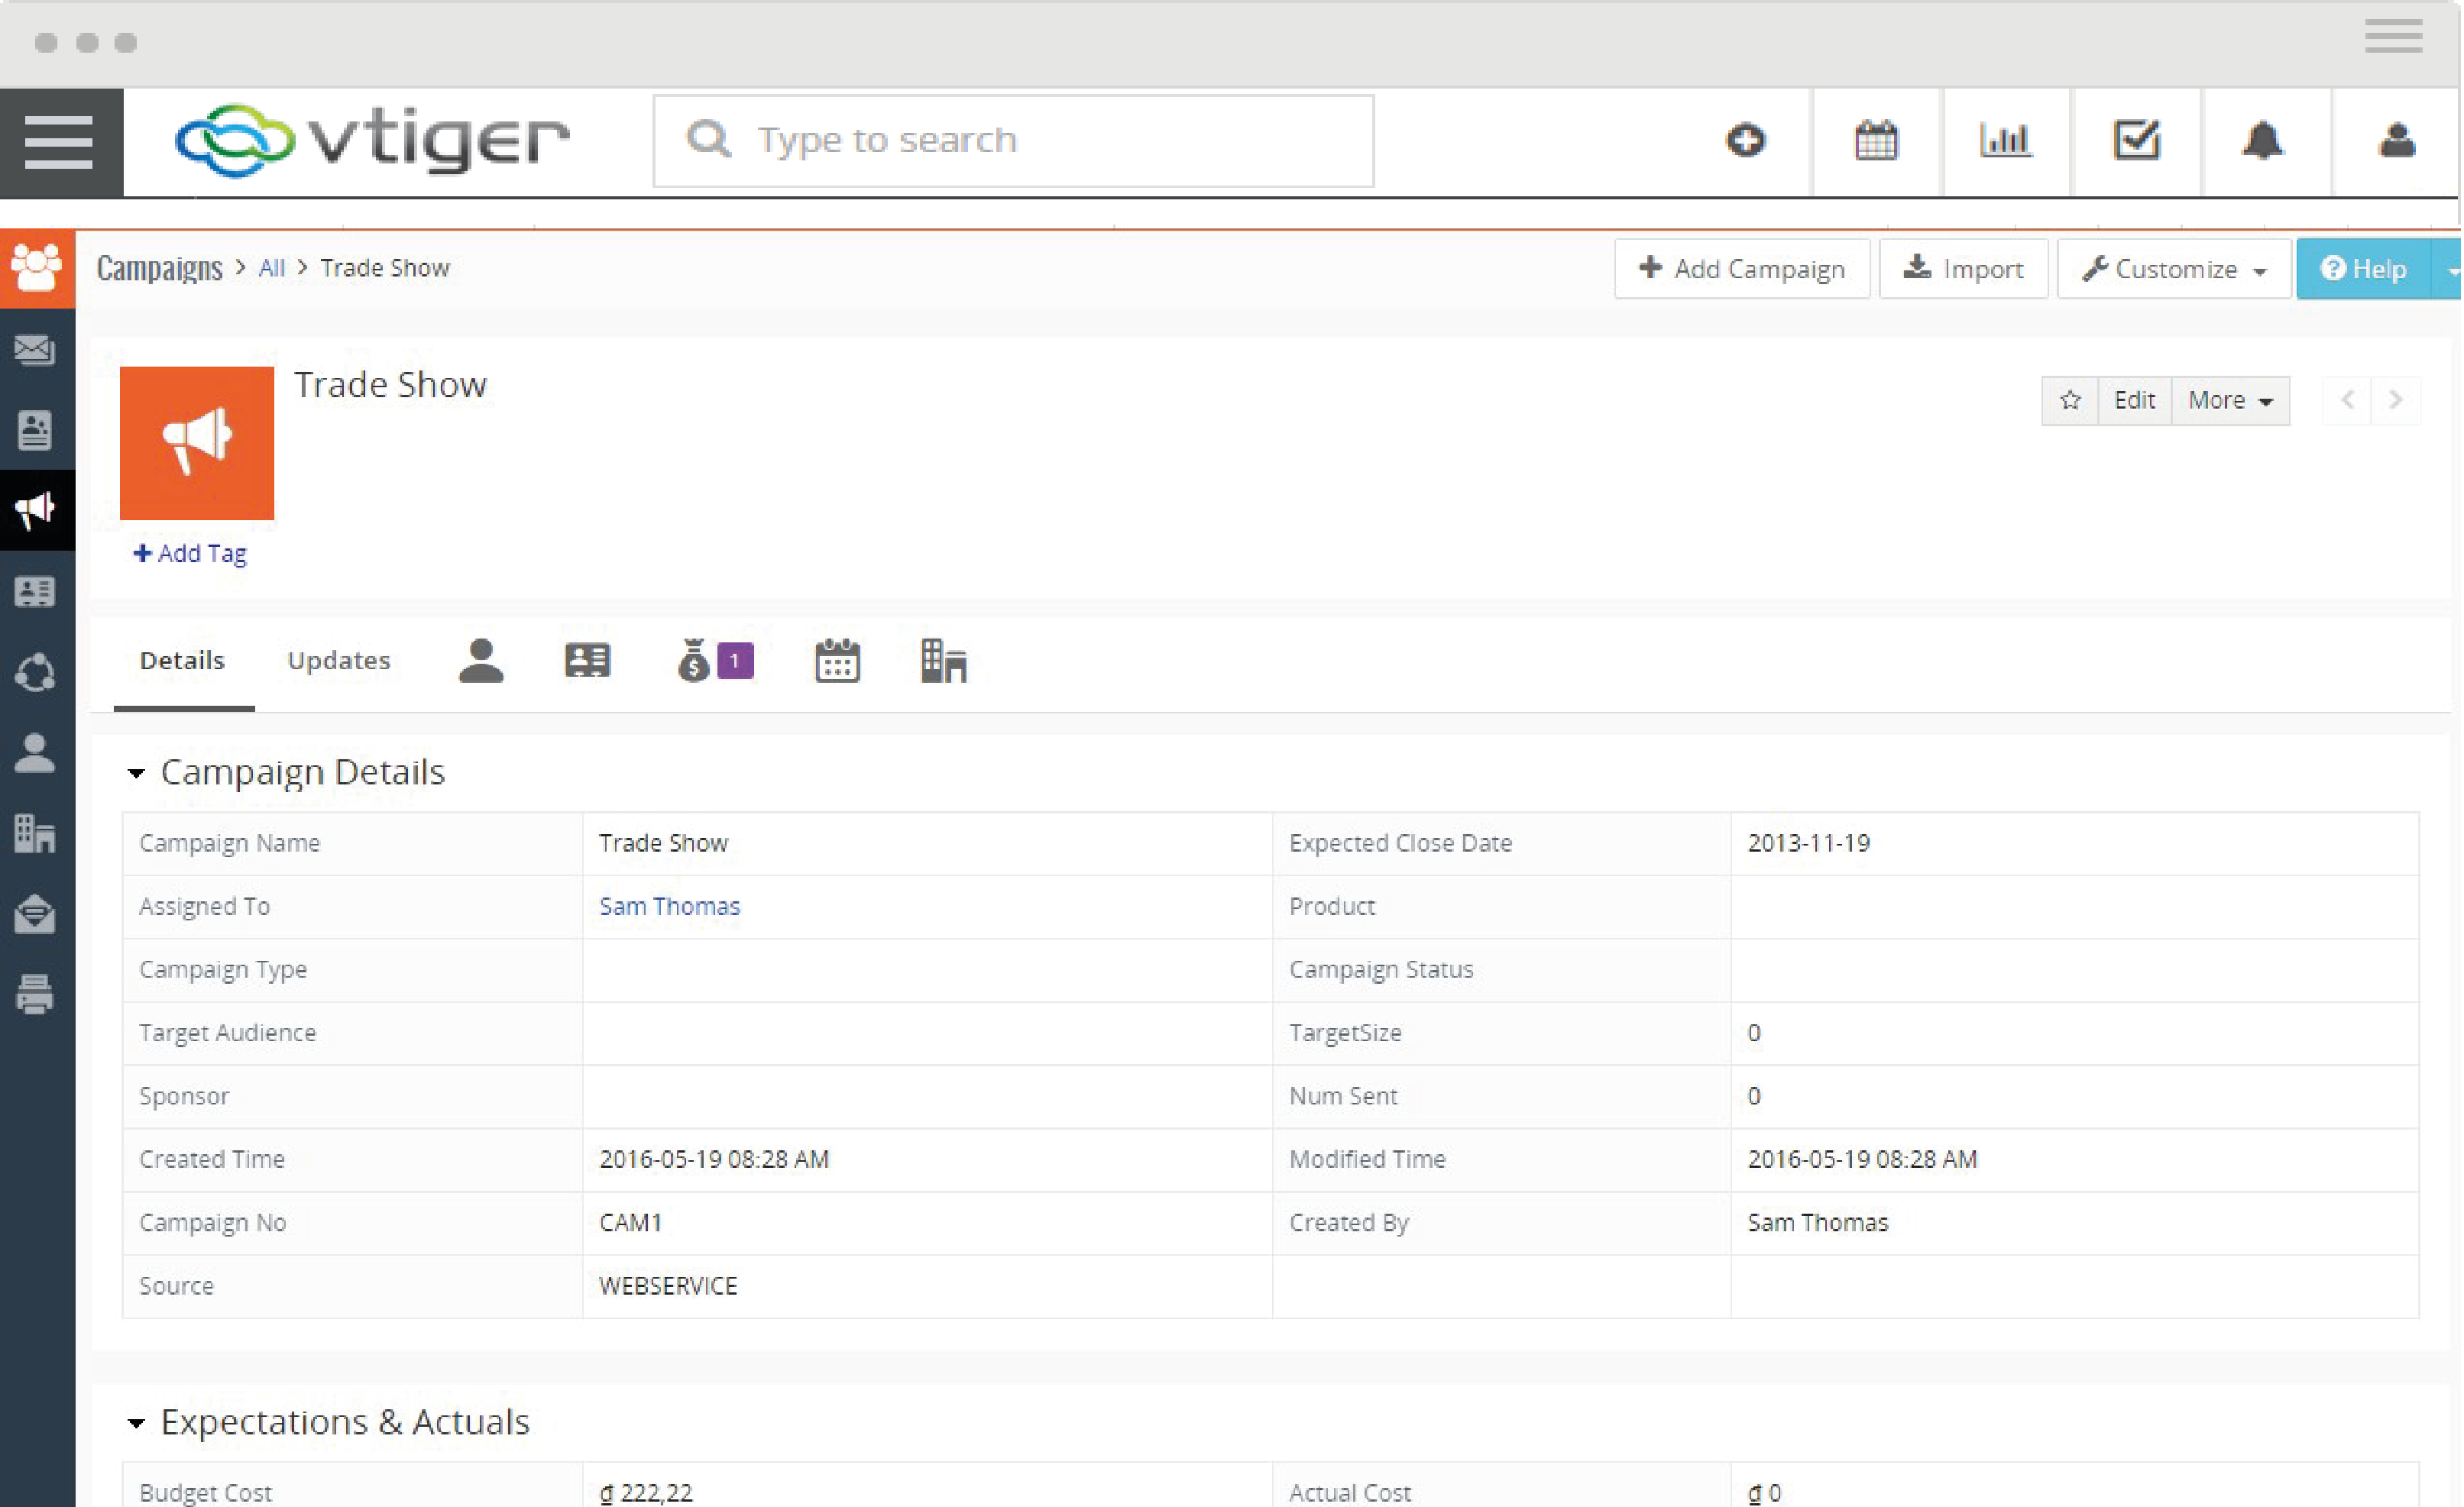
Task: Collapse the Campaign Details section
Action: (x=136, y=773)
